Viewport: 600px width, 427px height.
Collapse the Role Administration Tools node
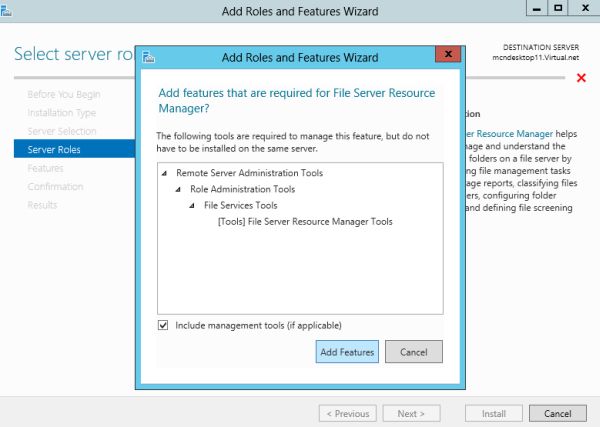point(178,189)
